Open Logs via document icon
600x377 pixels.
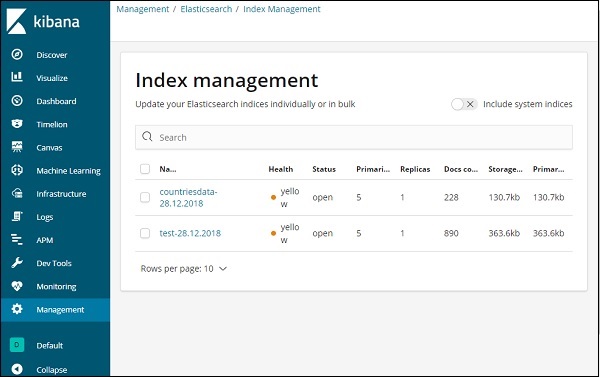coord(17,216)
